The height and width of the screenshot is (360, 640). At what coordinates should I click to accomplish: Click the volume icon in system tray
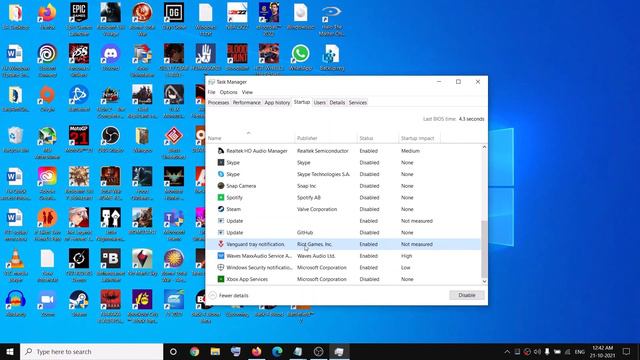coord(537,351)
